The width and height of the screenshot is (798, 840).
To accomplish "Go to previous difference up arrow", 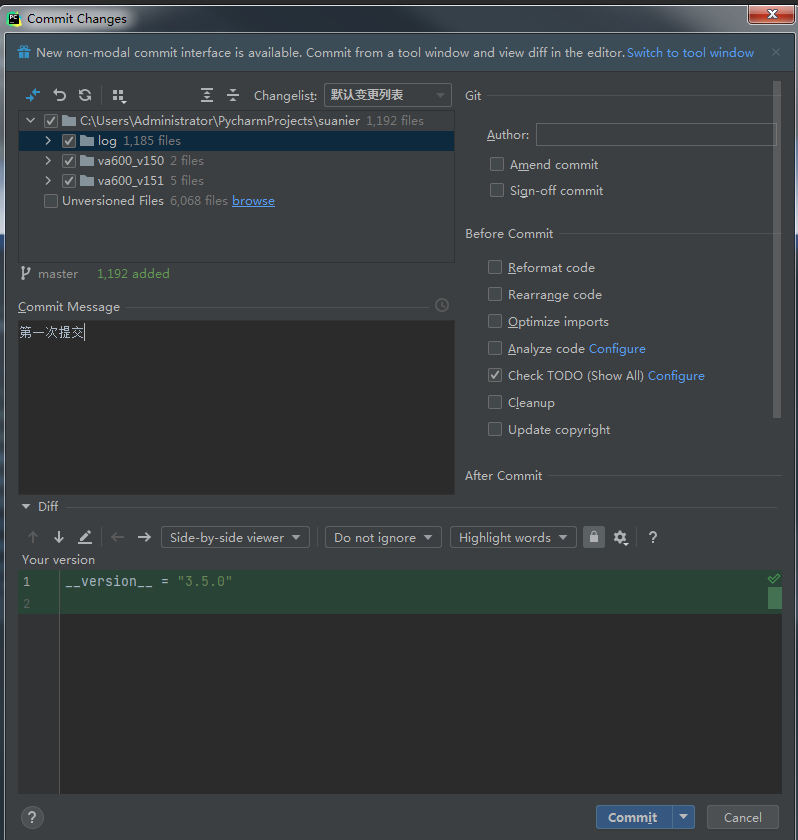I will point(33,537).
